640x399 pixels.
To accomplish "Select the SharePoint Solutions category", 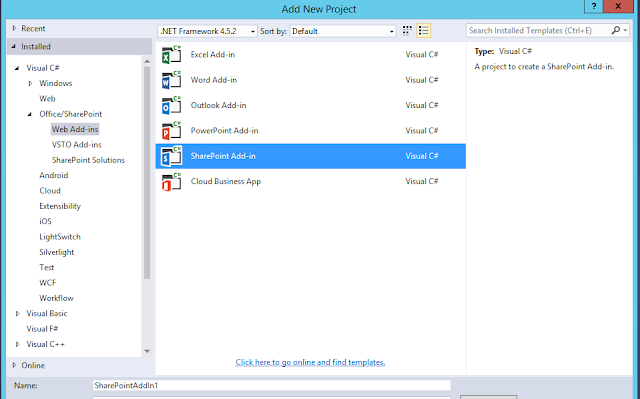I will 88,160.
